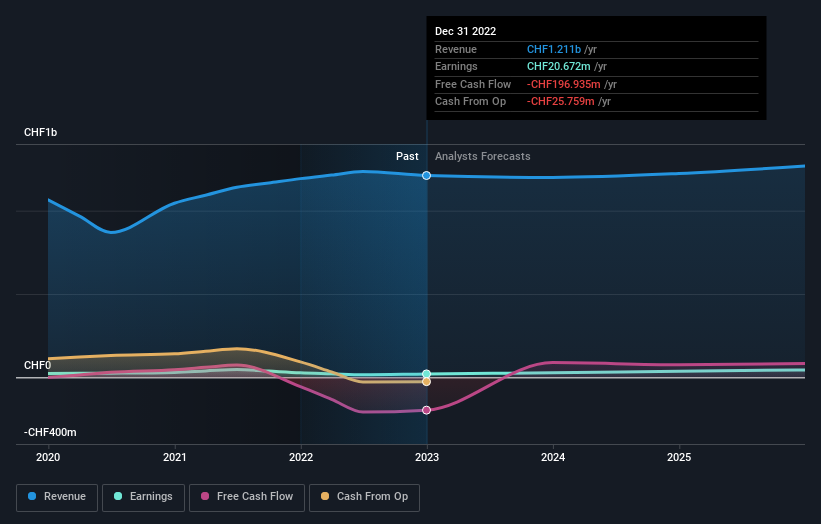Image resolution: width=821 pixels, height=524 pixels.
Task: Toggle the Revenue legend button
Action: [57, 497]
